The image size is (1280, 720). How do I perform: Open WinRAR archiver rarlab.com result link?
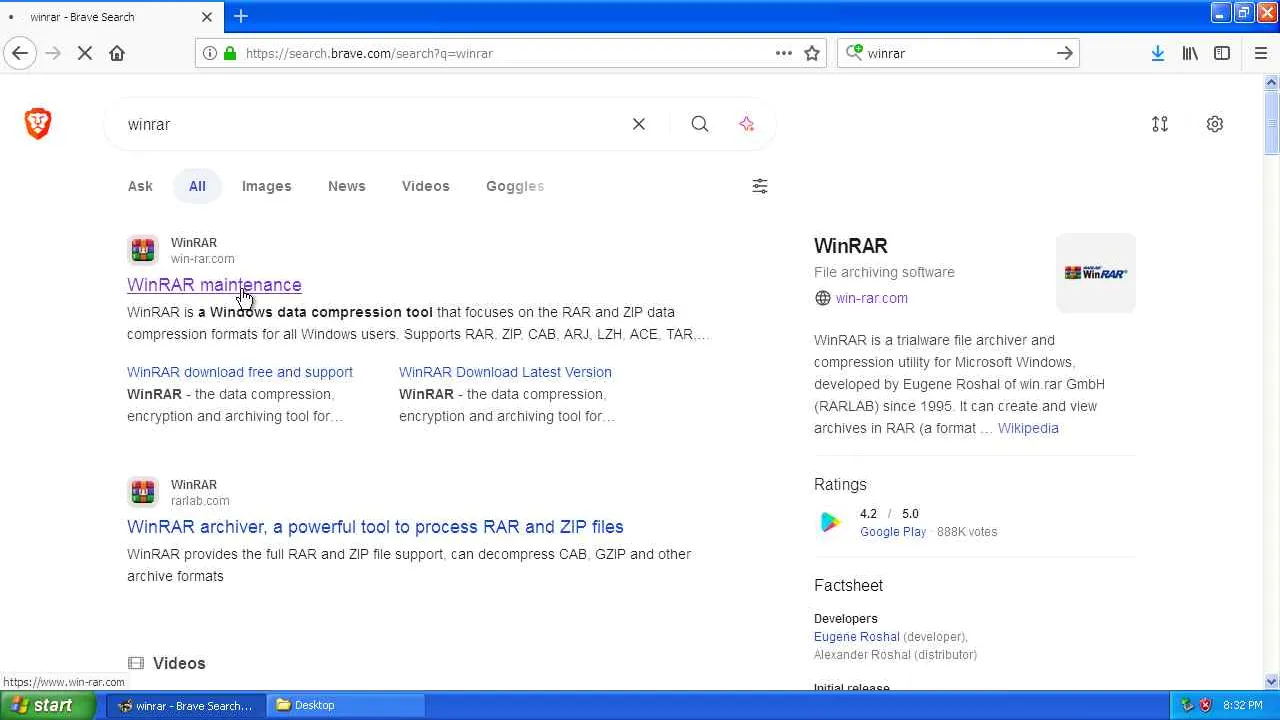click(x=375, y=527)
